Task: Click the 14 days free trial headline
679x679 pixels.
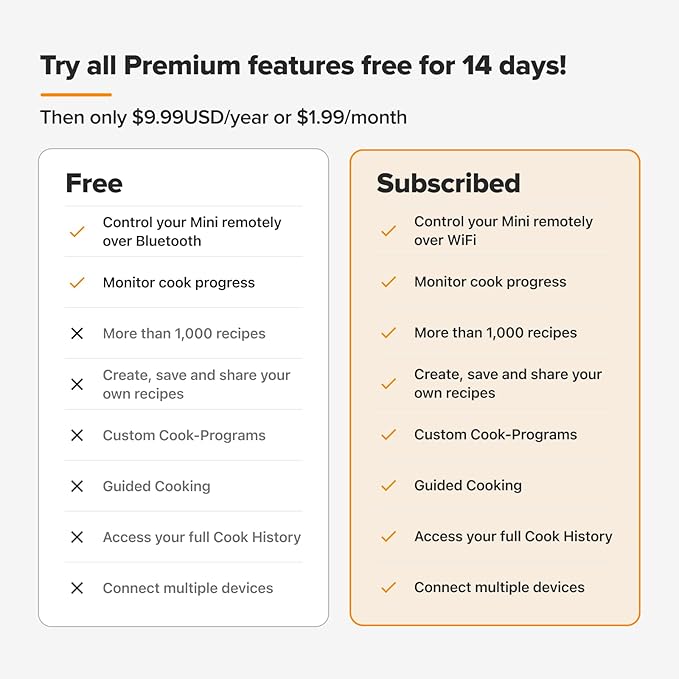Action: [x=303, y=66]
